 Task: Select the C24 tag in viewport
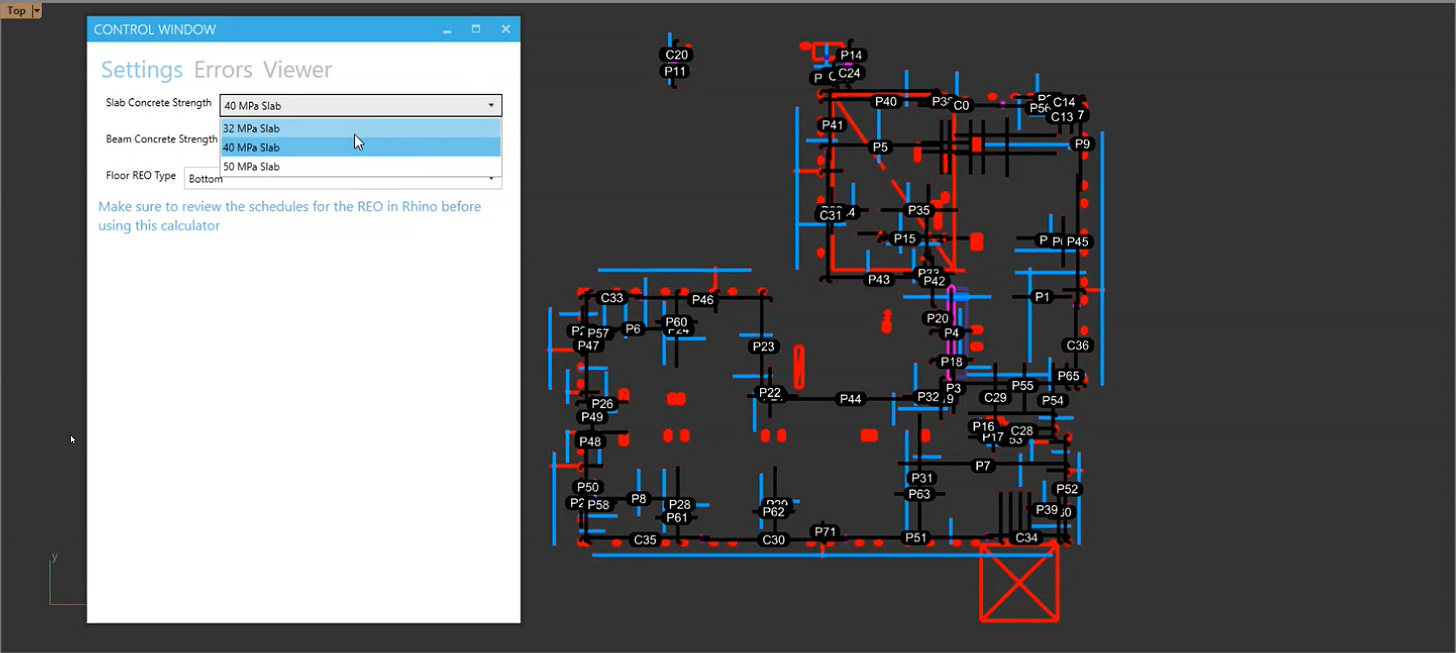(849, 73)
